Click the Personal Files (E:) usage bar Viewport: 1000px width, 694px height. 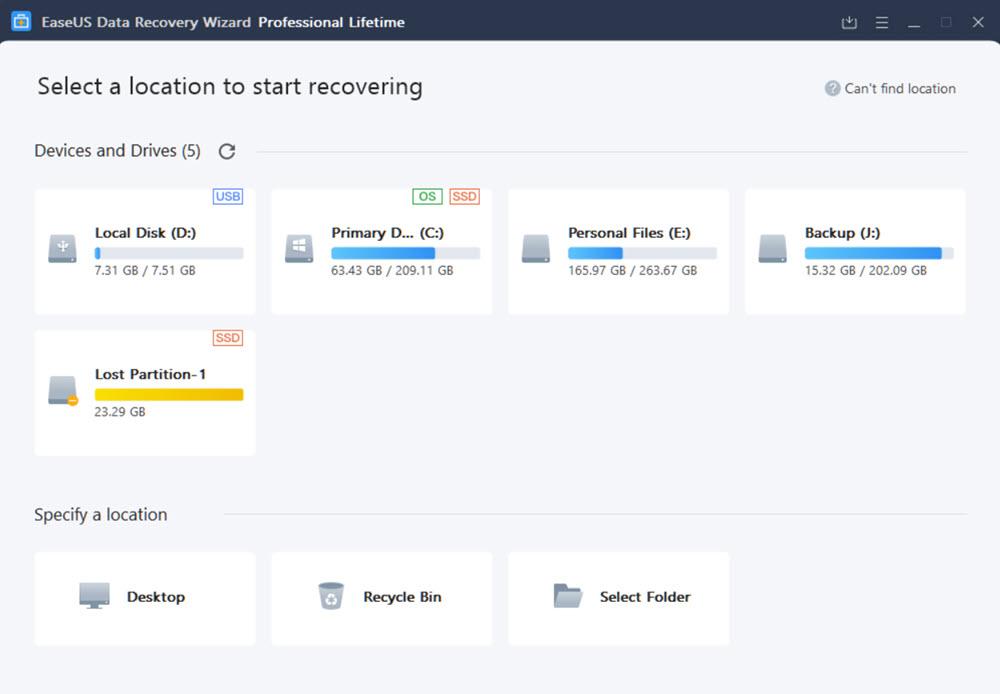(x=642, y=253)
